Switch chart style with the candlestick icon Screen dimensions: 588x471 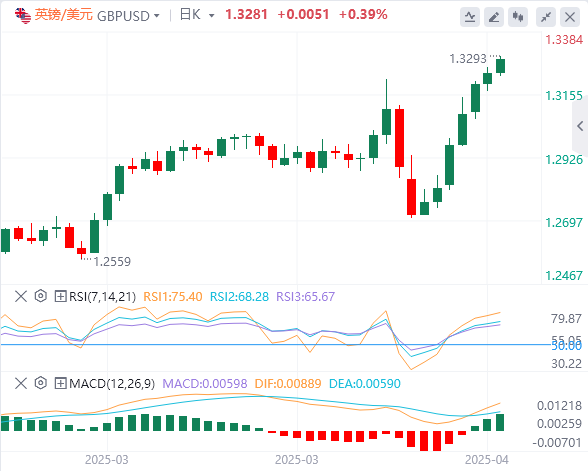518,17
